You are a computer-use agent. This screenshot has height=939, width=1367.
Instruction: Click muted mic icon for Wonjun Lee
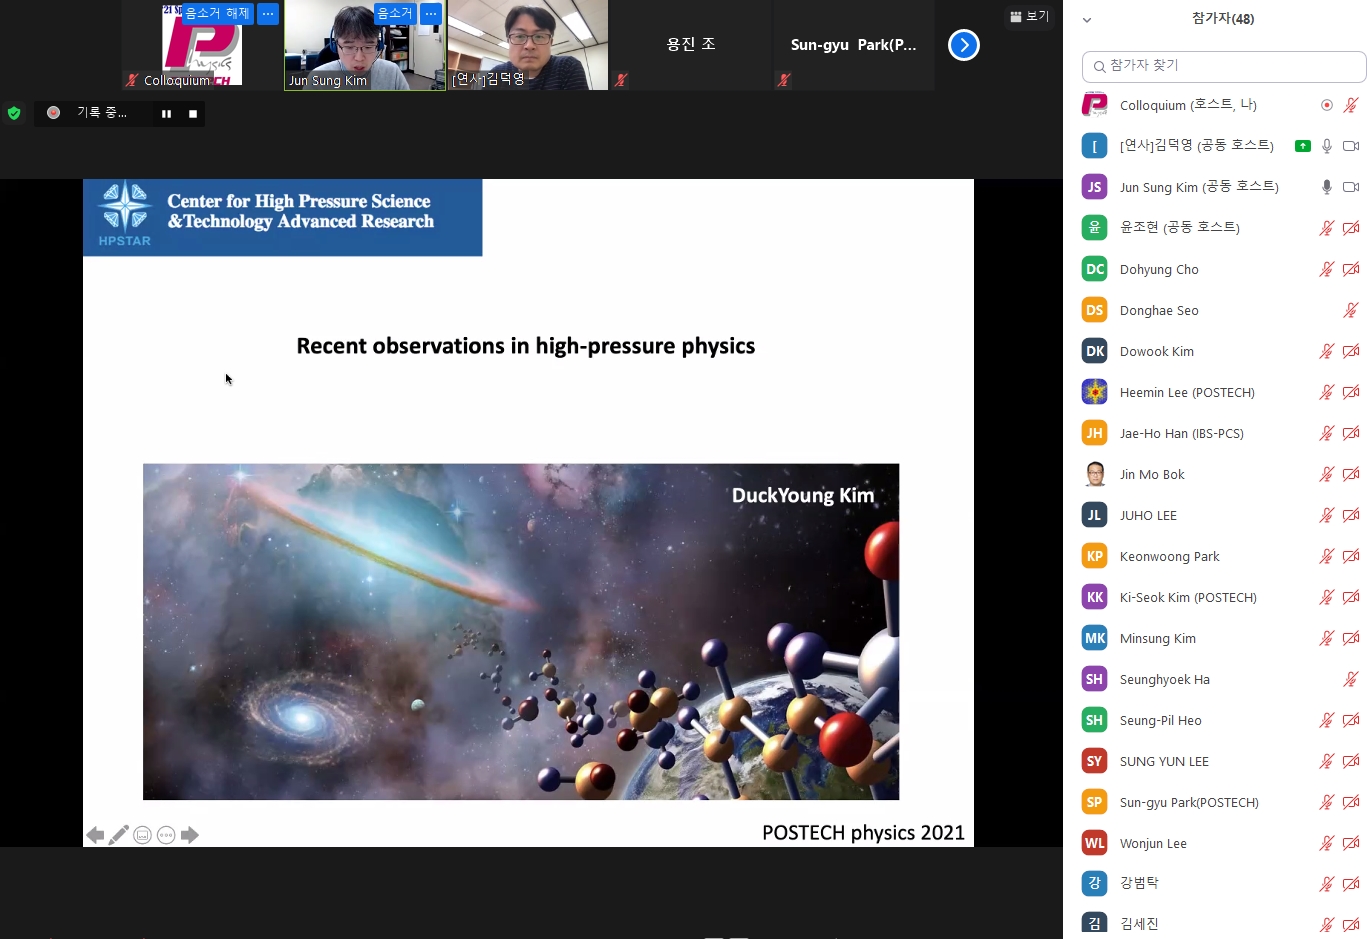1327,843
